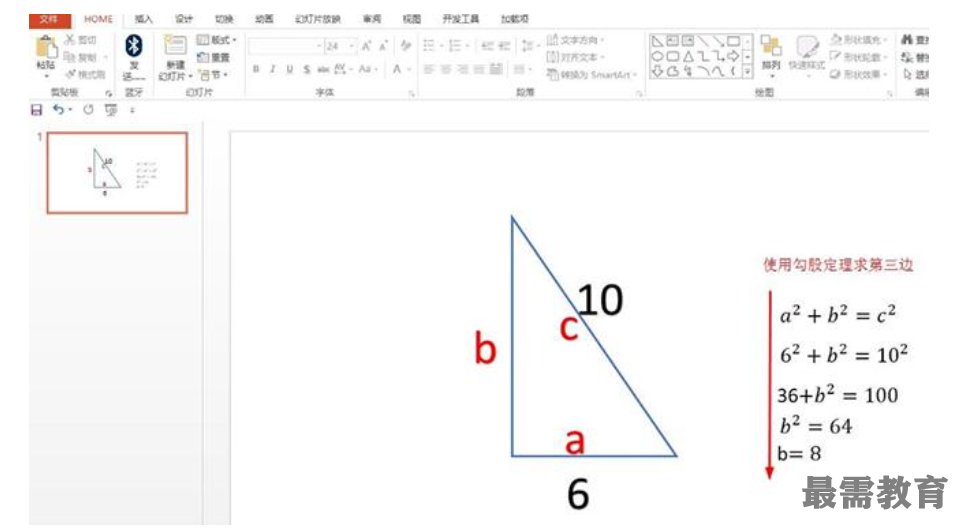Click Convert to SmartArt button

point(591,75)
